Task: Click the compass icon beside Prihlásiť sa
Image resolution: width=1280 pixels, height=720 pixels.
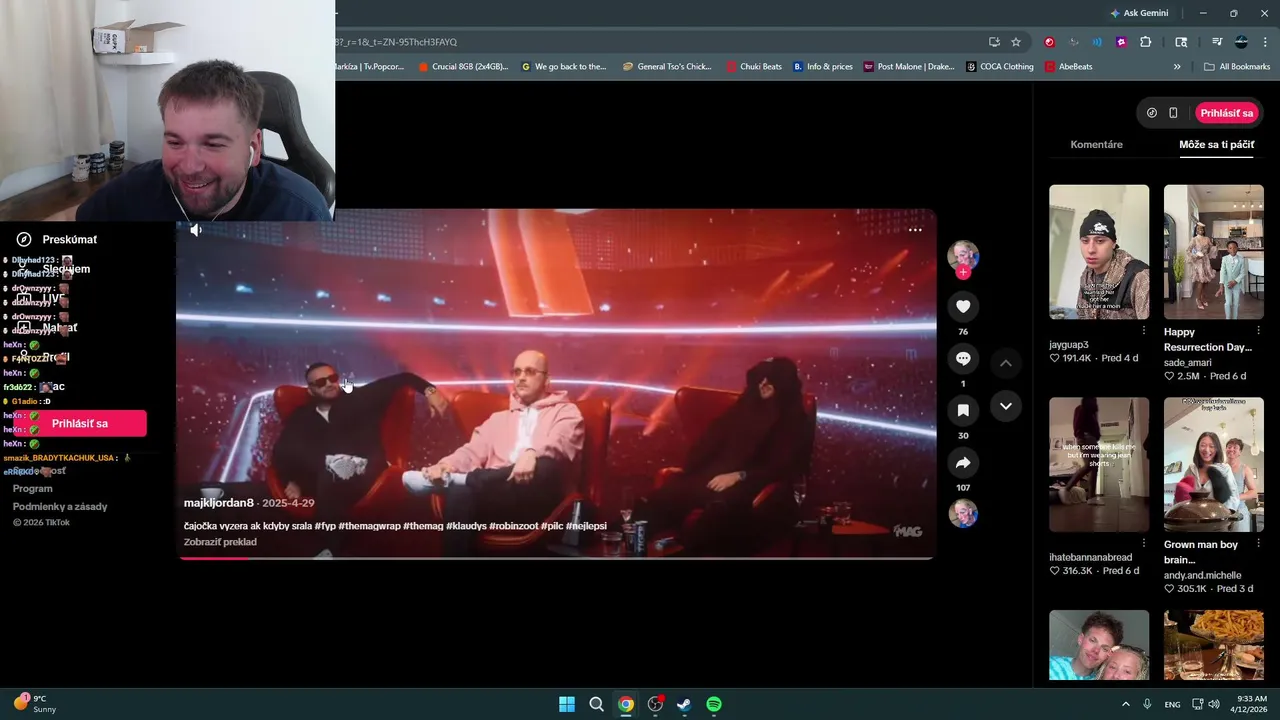Action: (1152, 113)
